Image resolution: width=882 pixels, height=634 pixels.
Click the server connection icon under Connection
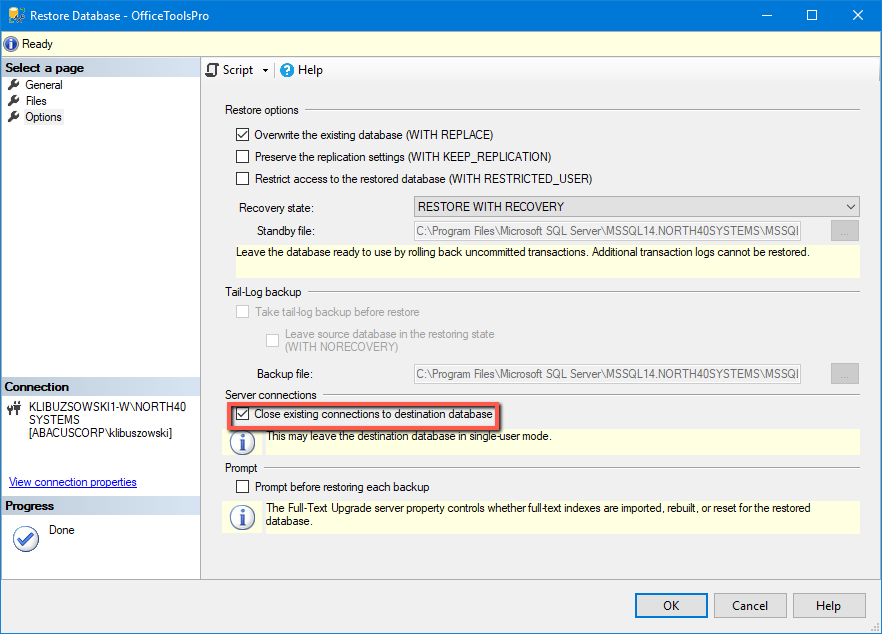[x=13, y=407]
